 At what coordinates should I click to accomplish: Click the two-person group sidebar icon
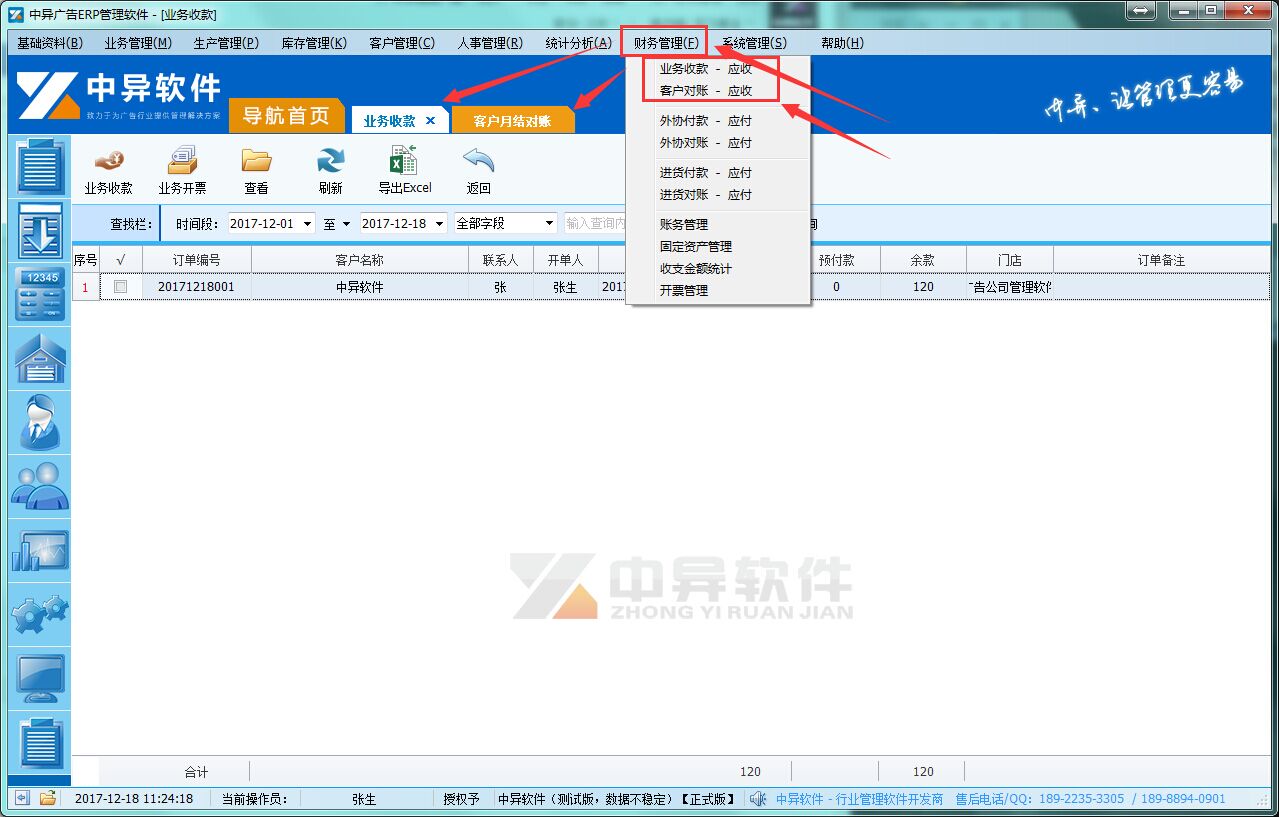coord(40,487)
